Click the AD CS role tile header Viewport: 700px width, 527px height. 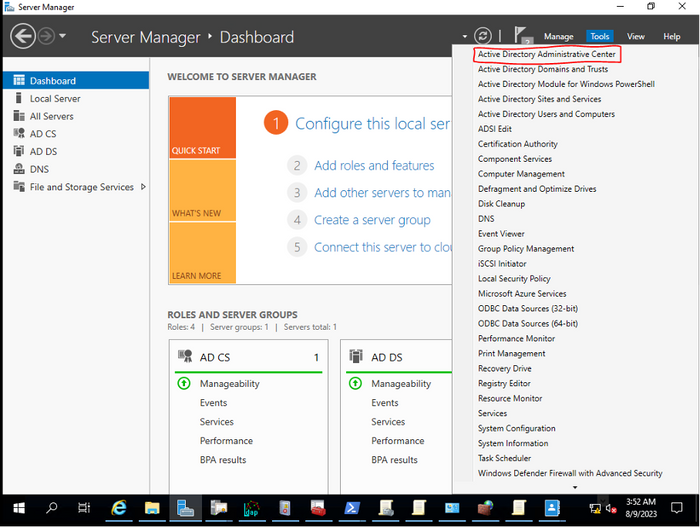249,357
